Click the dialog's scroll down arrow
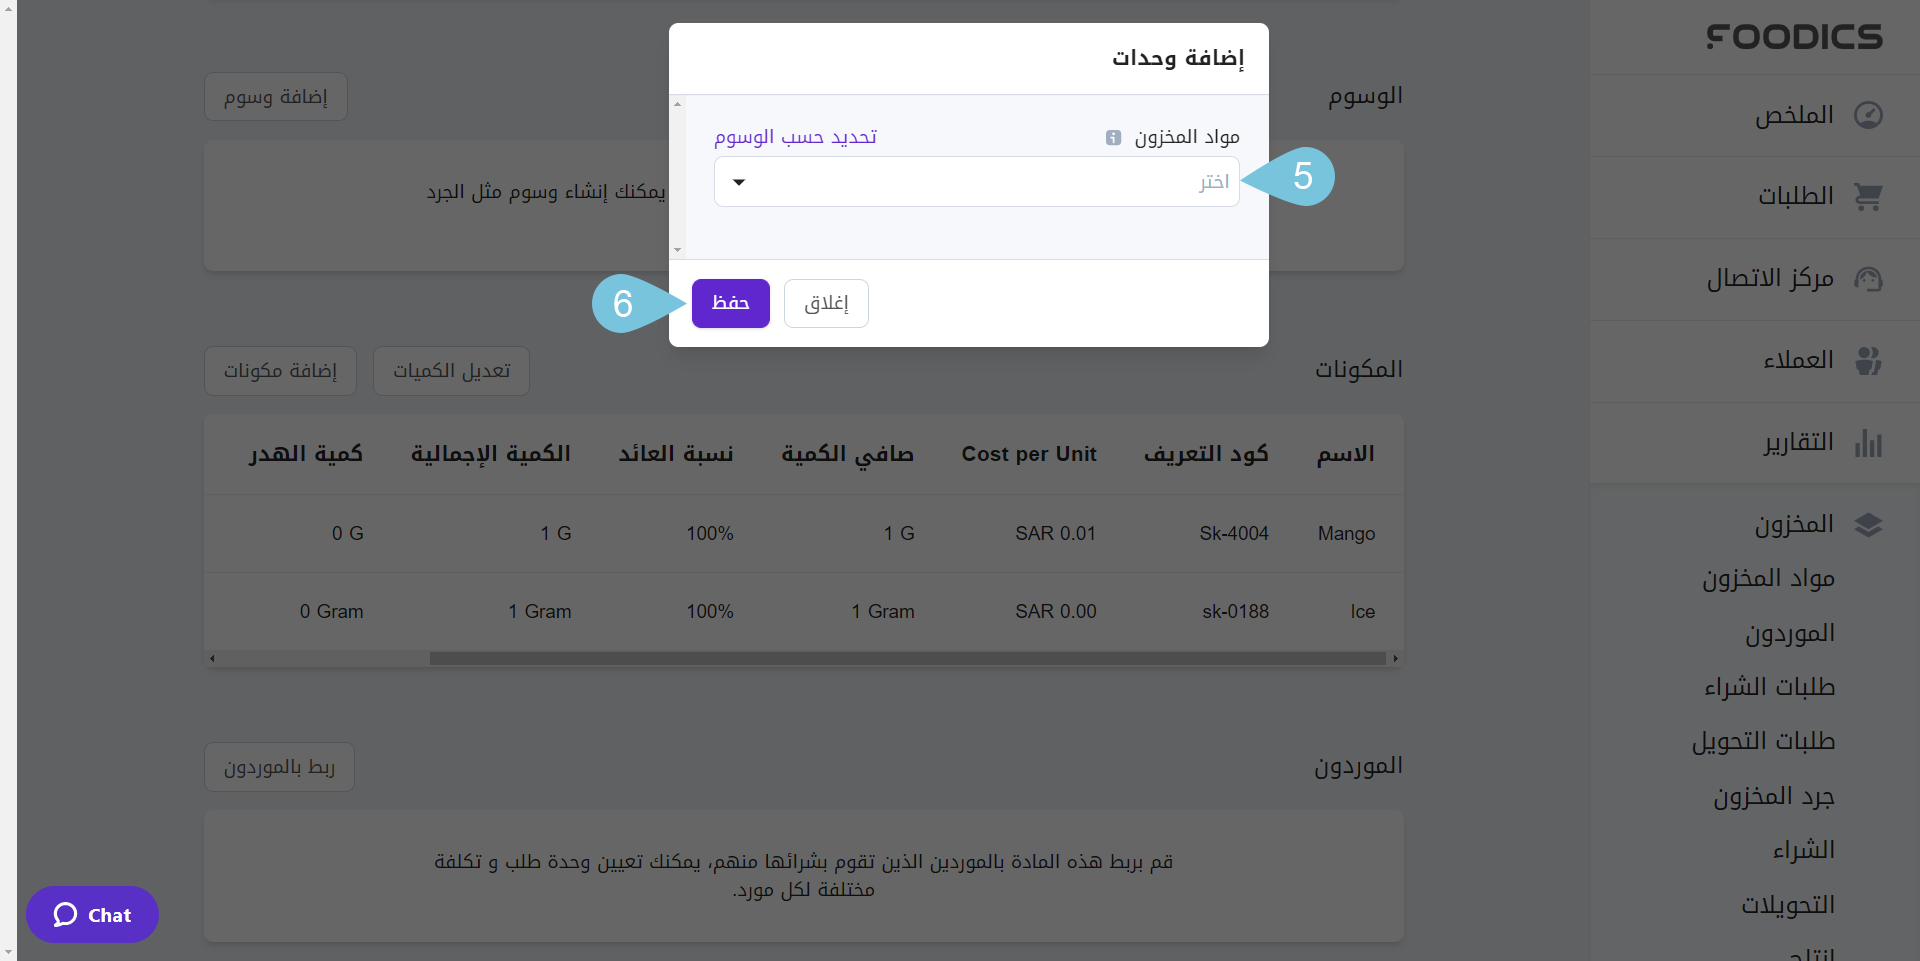This screenshot has height=961, width=1920. [x=678, y=250]
